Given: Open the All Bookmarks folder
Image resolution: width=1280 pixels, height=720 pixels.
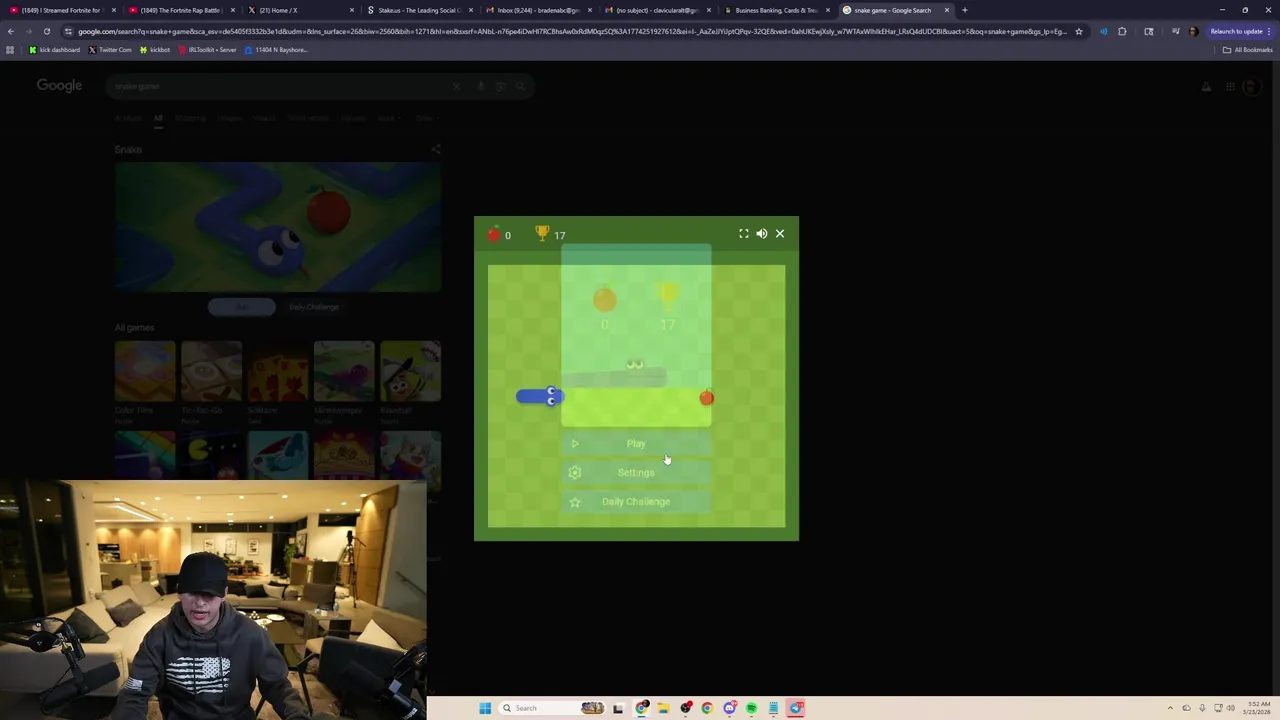Looking at the screenshot, I should (x=1247, y=50).
